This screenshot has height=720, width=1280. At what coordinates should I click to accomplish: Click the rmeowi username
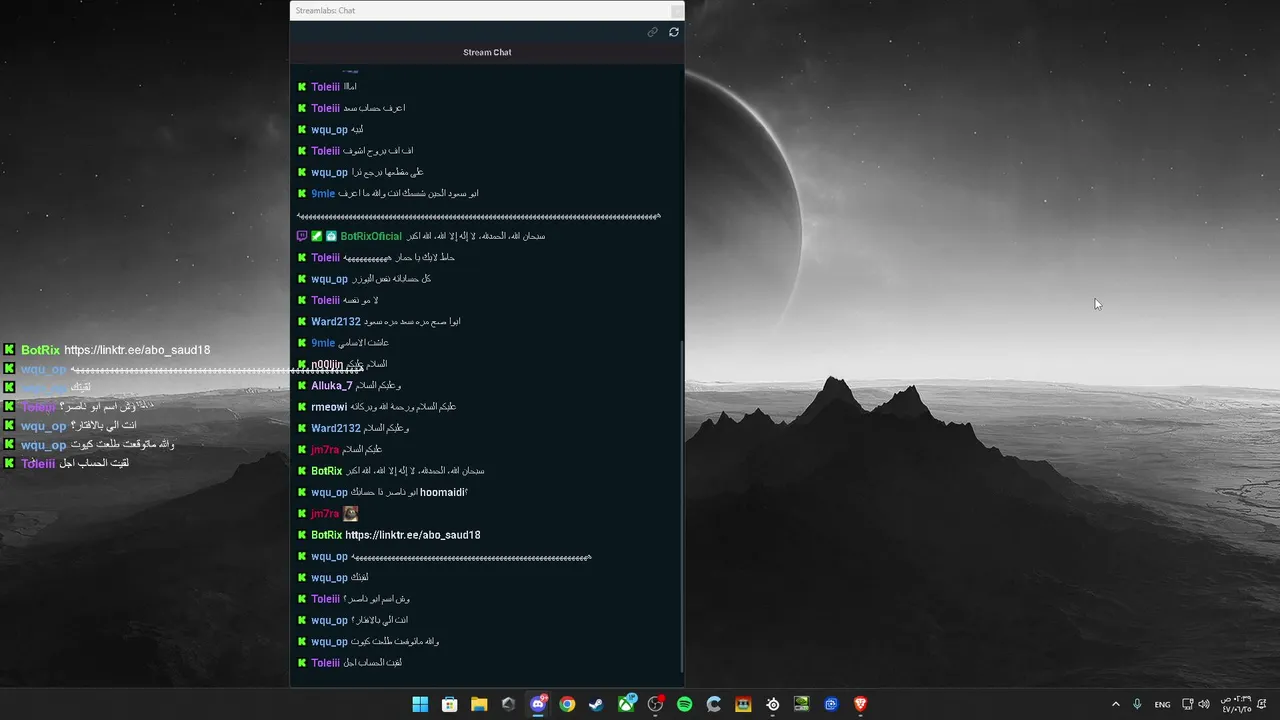(329, 407)
